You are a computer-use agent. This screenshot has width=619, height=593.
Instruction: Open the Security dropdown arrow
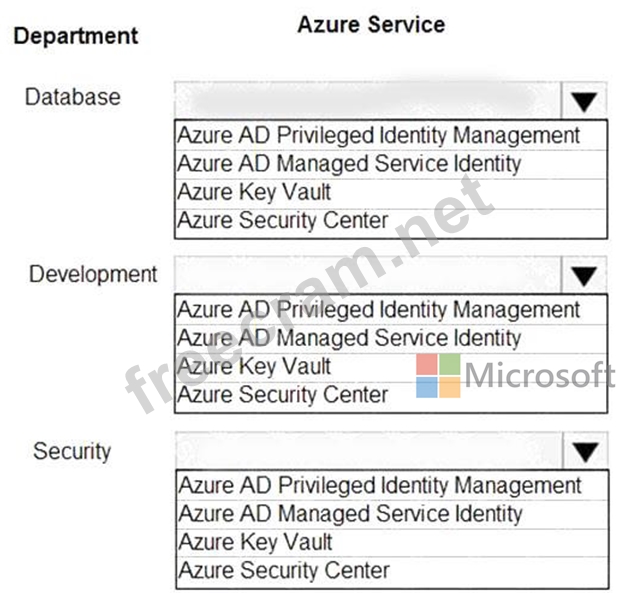click(x=585, y=451)
